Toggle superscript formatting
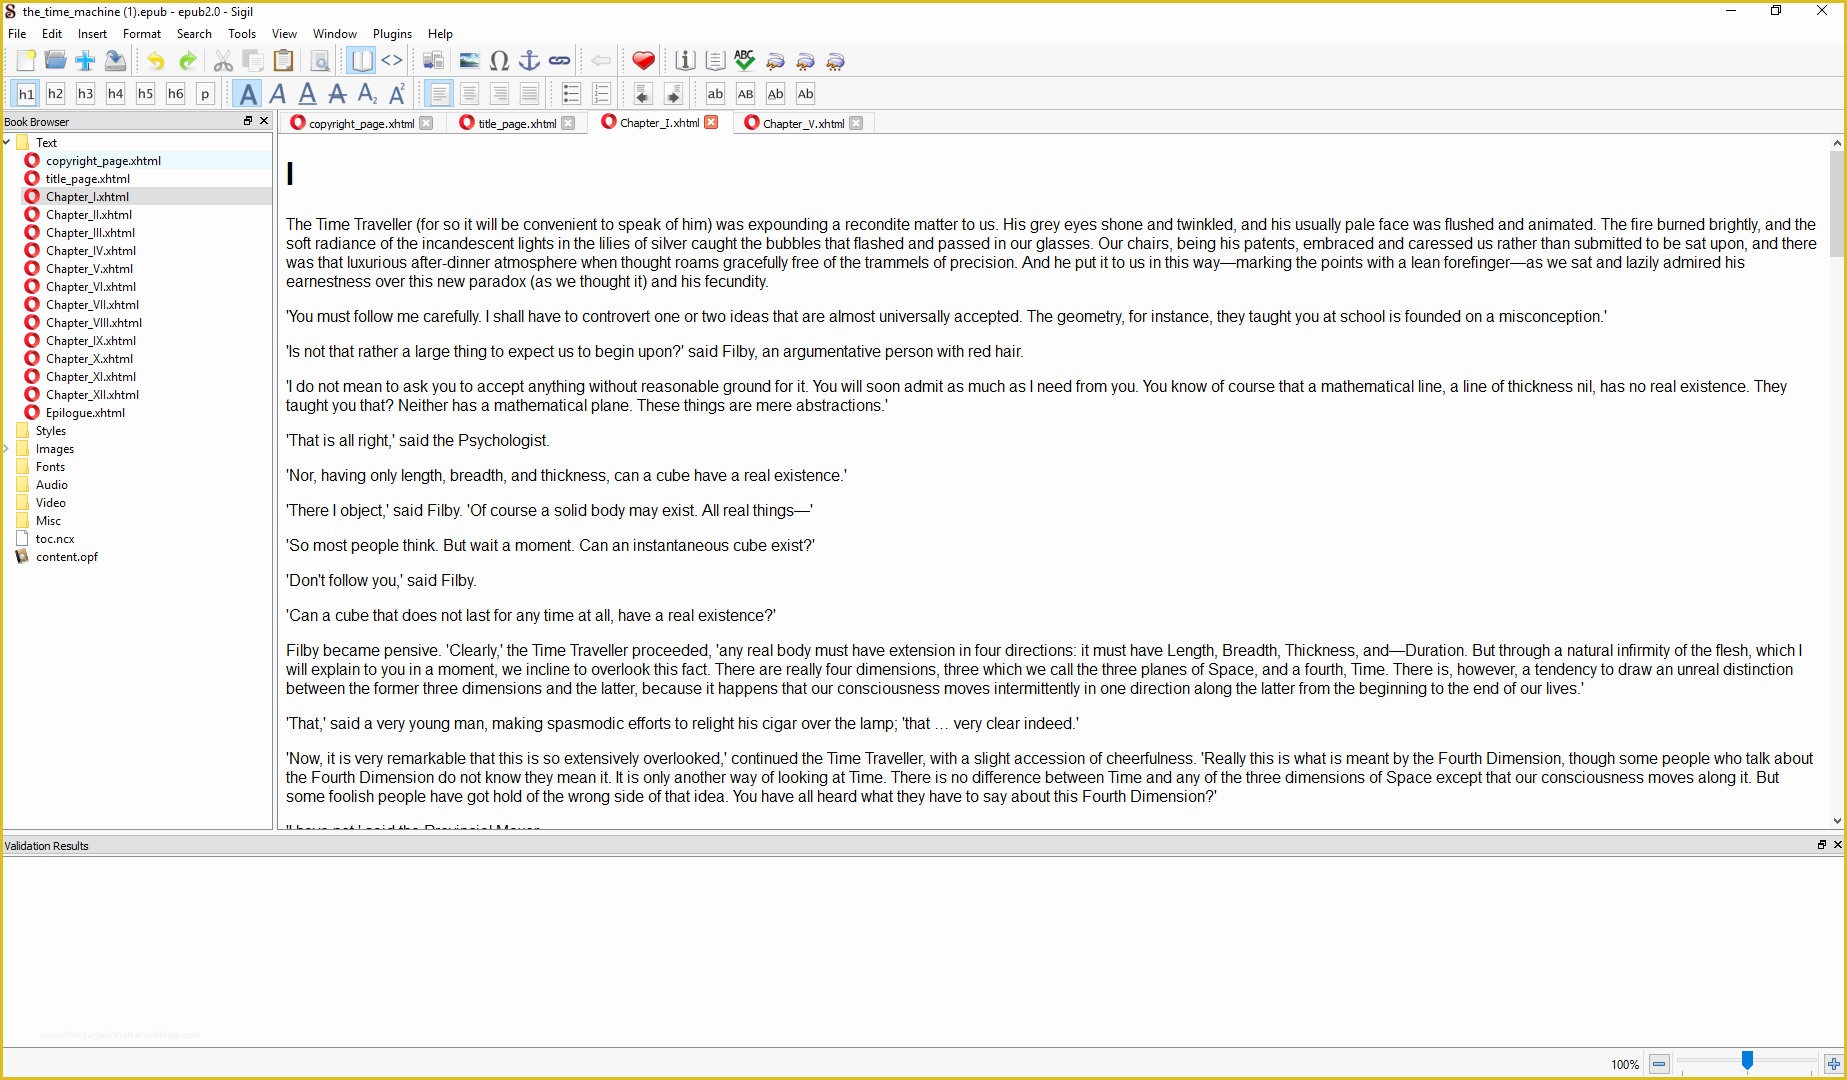 (x=397, y=94)
